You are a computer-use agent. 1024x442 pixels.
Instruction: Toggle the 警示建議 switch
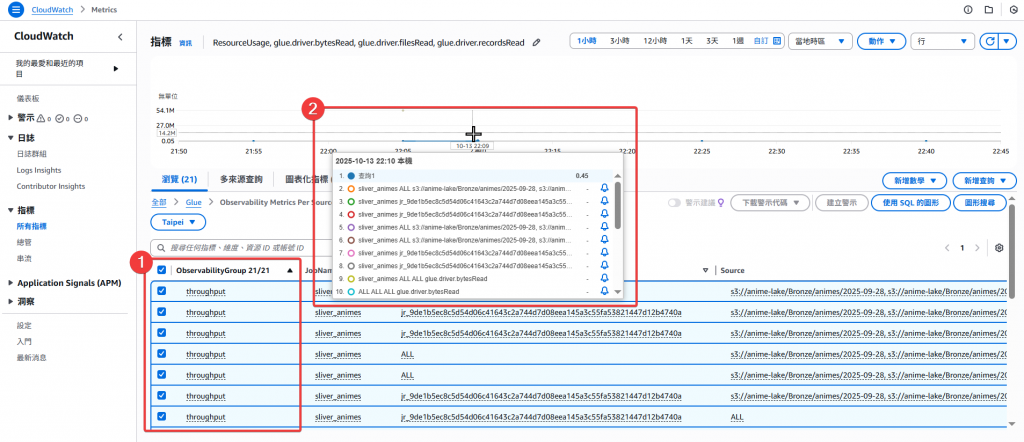click(675, 203)
